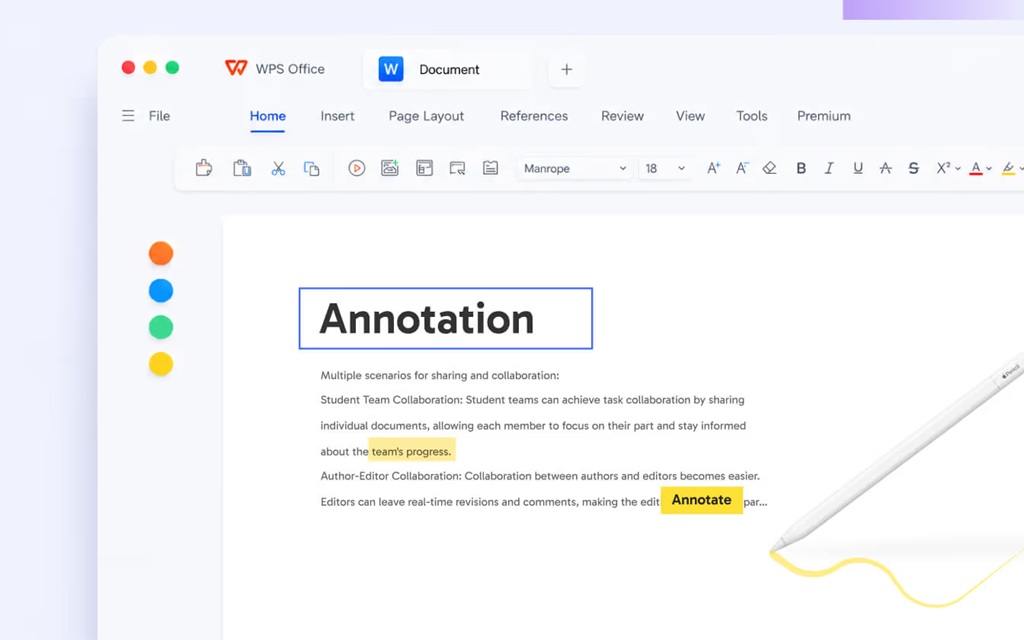Image resolution: width=1024 pixels, height=640 pixels.
Task: Click the yellow minimize window button
Action: coord(150,67)
